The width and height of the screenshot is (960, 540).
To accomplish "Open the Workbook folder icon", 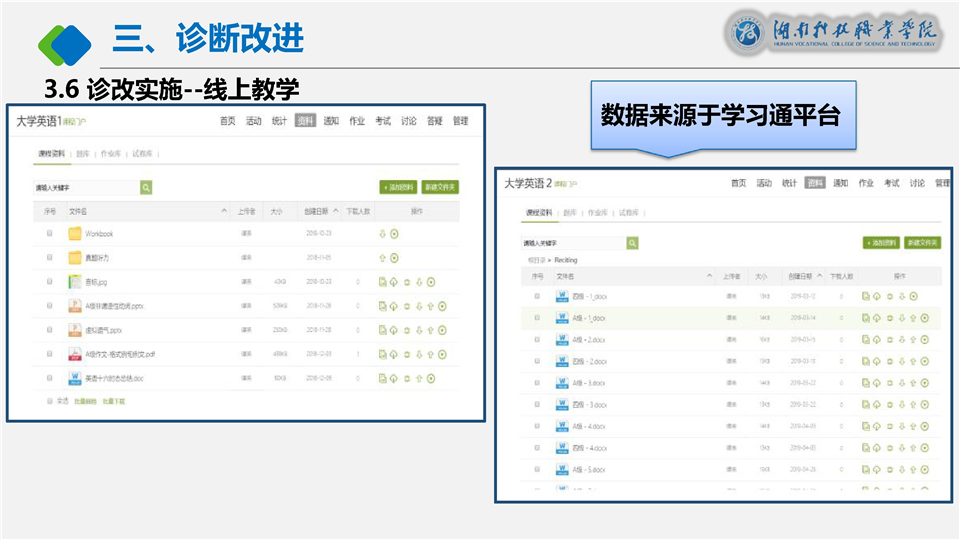I will (75, 234).
